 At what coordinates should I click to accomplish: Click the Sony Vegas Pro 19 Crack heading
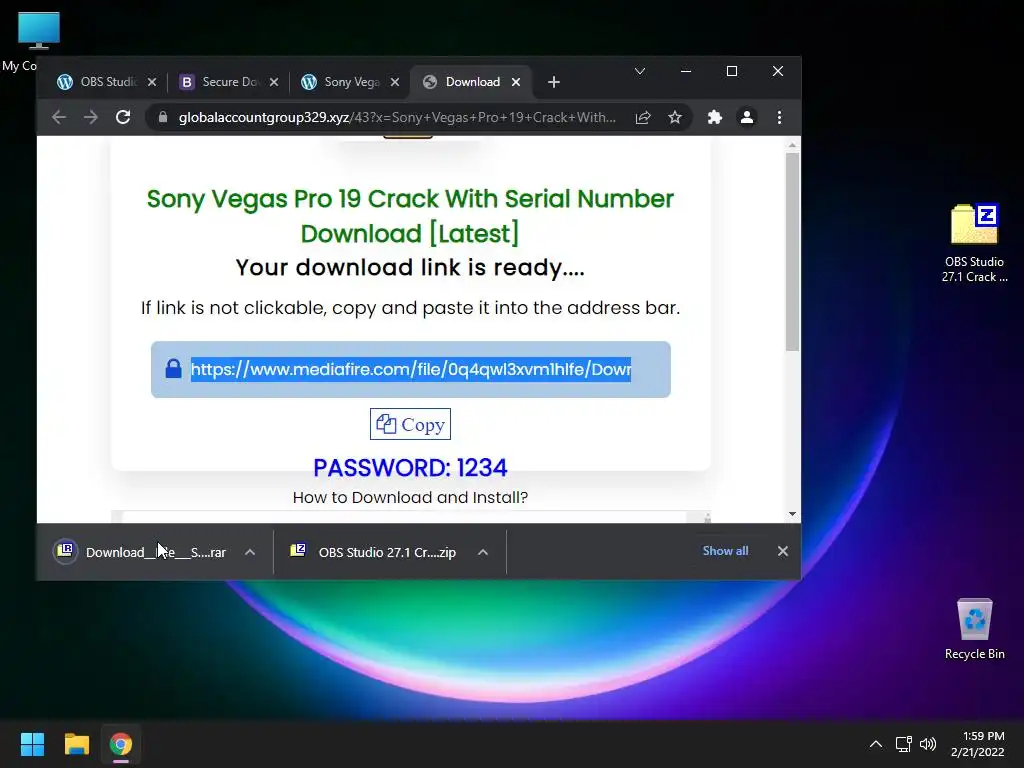410,216
